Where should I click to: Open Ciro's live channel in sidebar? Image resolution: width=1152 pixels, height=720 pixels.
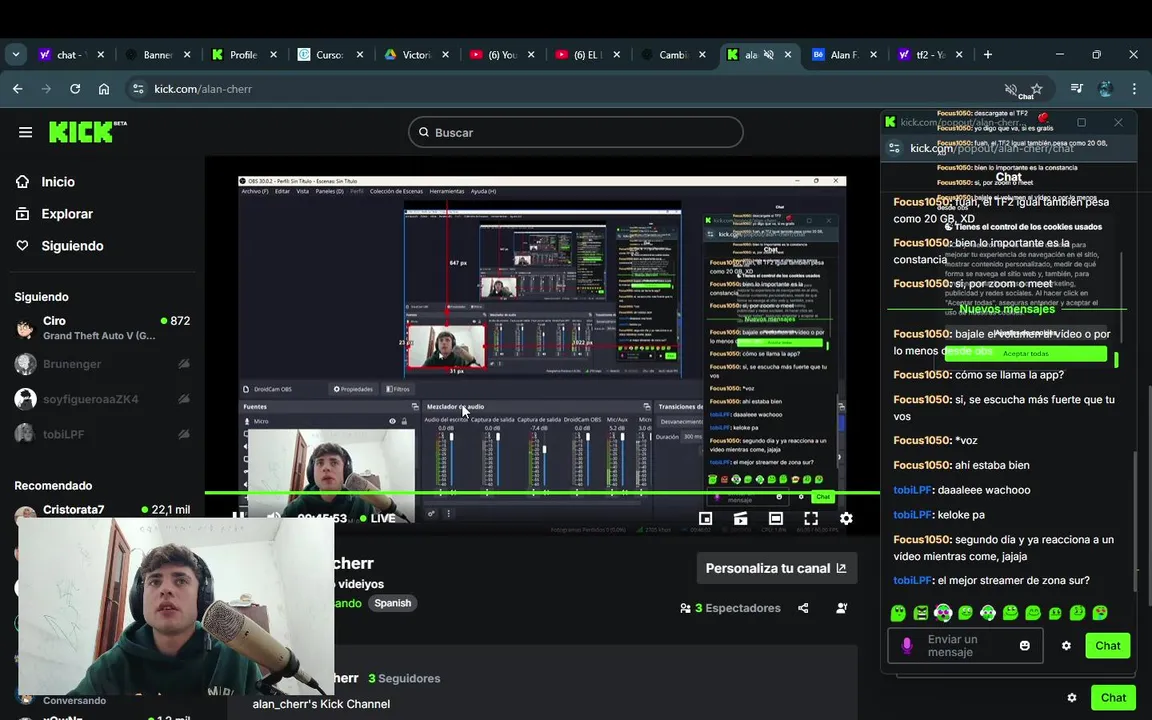(102, 328)
